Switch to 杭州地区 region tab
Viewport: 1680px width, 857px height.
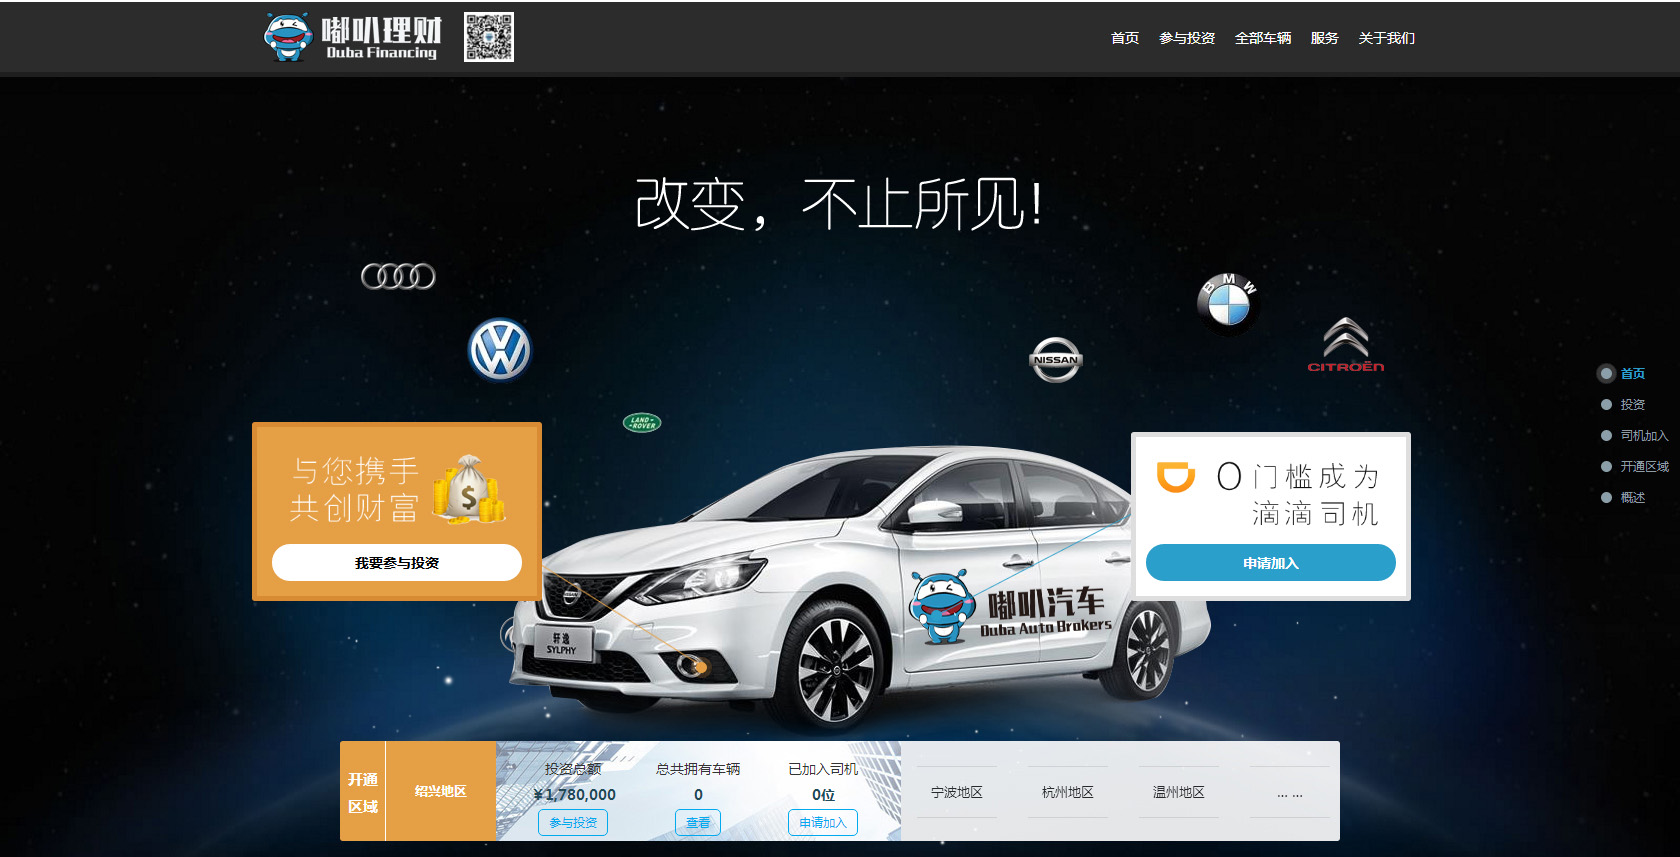(x=1068, y=792)
